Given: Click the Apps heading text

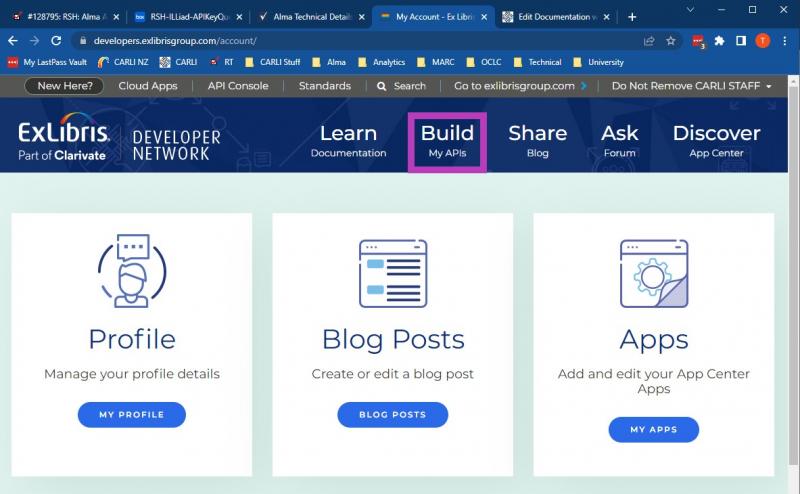Looking at the screenshot, I should pos(654,341).
